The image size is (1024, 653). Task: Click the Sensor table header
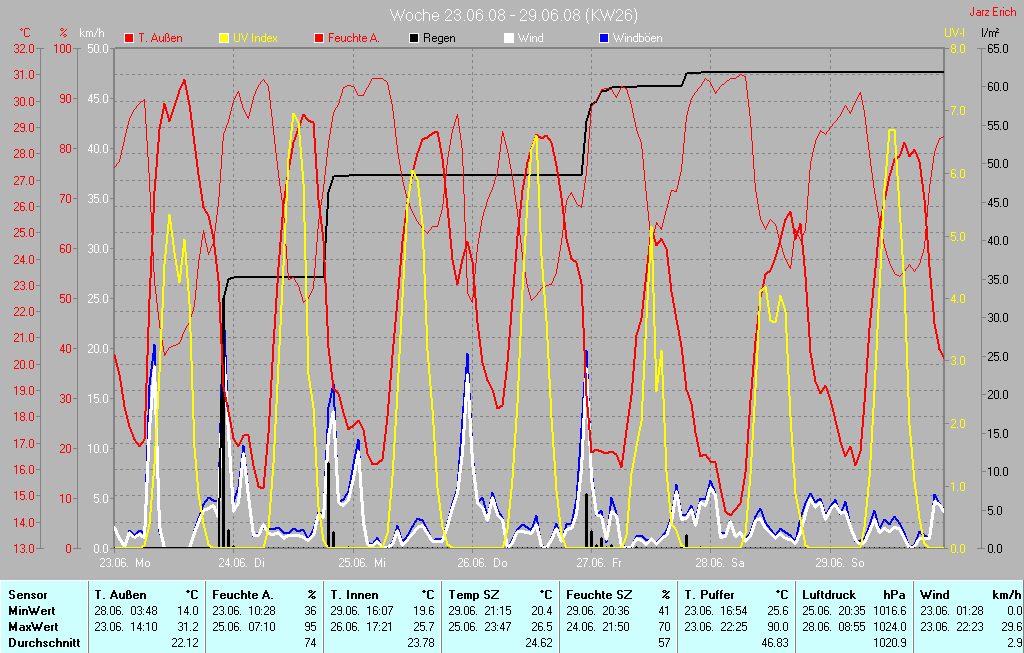[x=27, y=594]
